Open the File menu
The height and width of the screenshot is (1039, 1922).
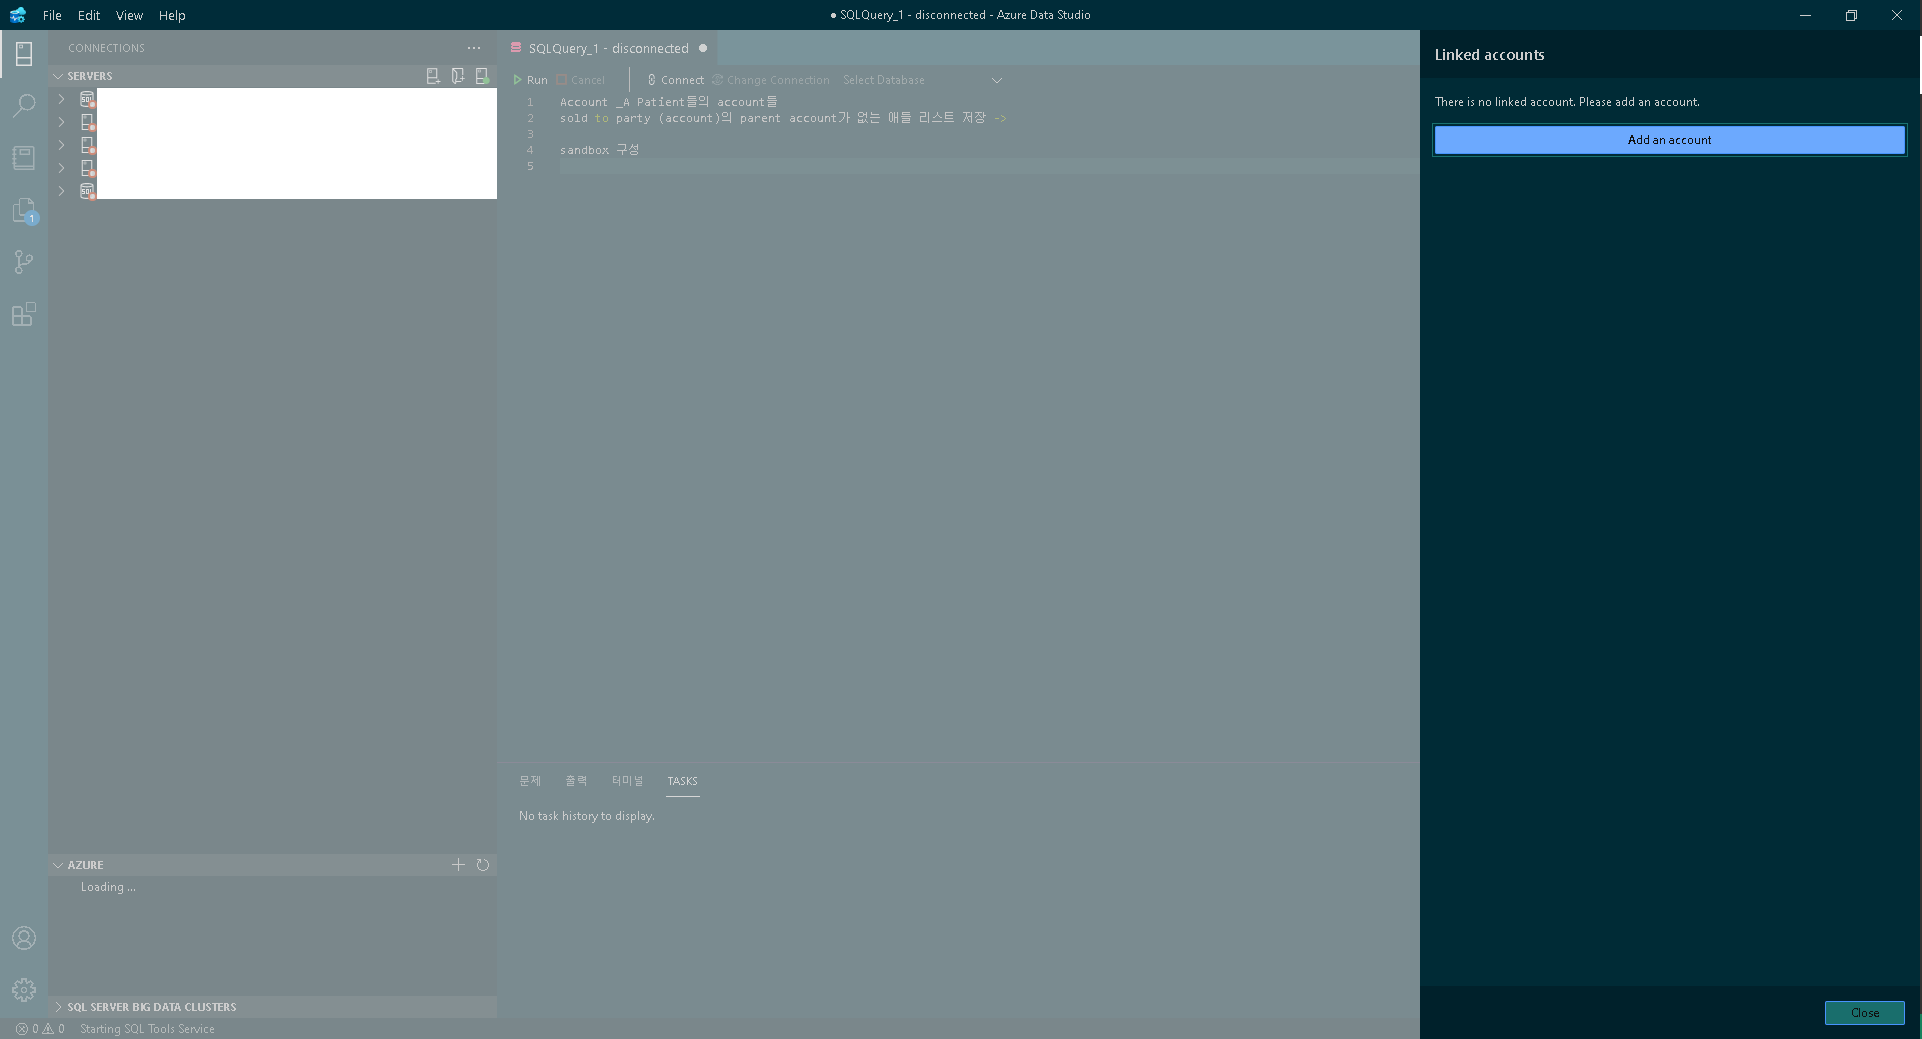(x=52, y=15)
